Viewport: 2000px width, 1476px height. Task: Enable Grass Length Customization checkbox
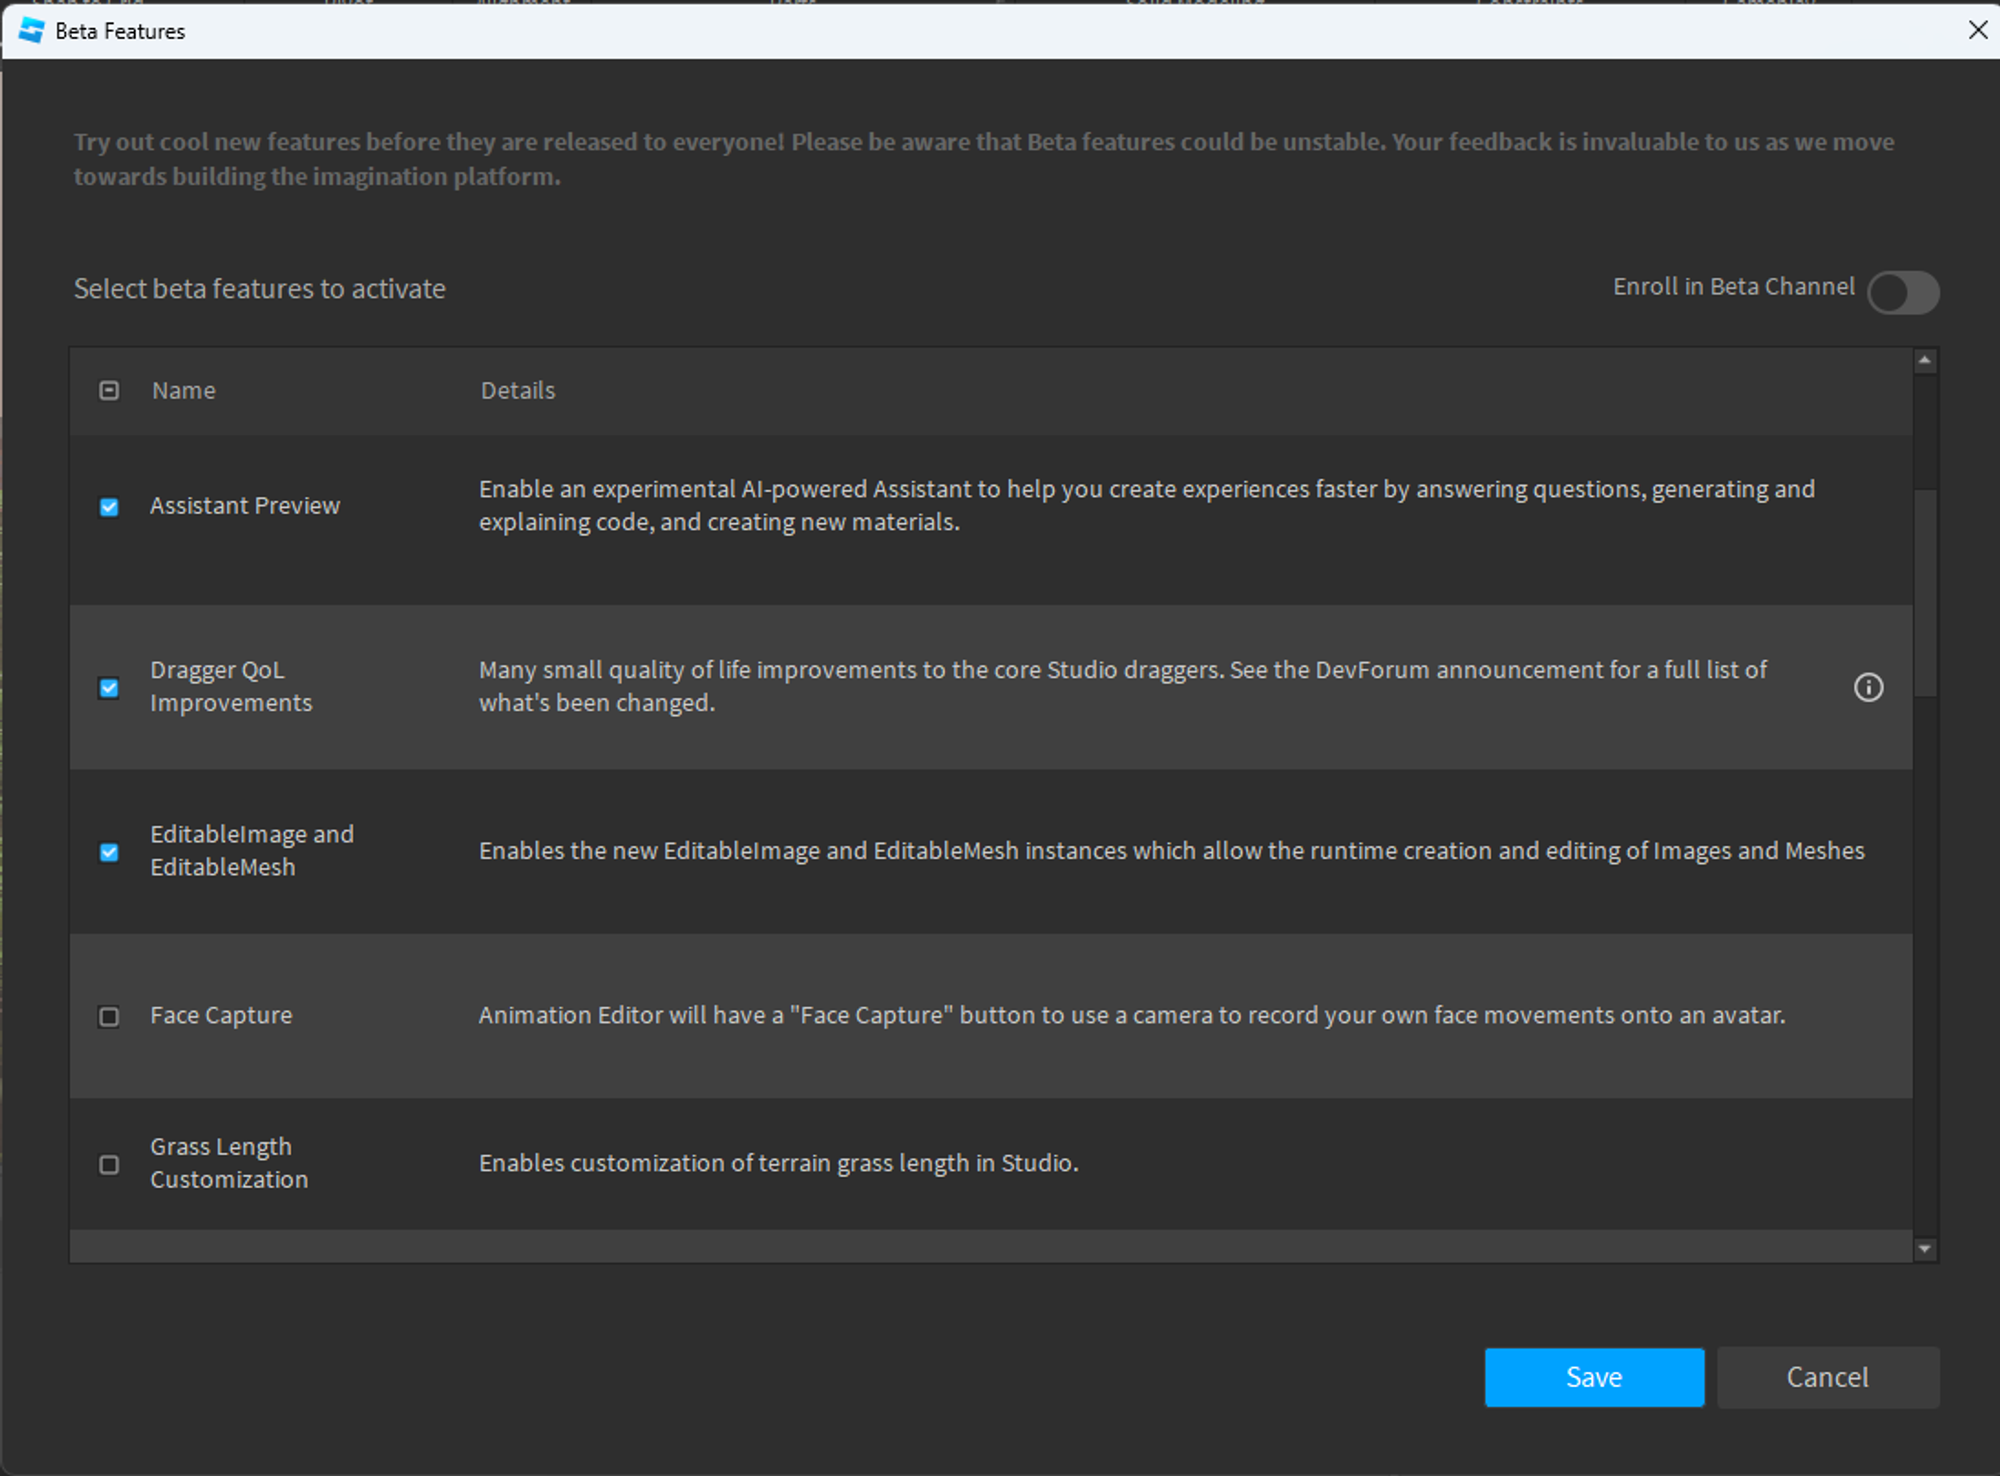point(109,1165)
